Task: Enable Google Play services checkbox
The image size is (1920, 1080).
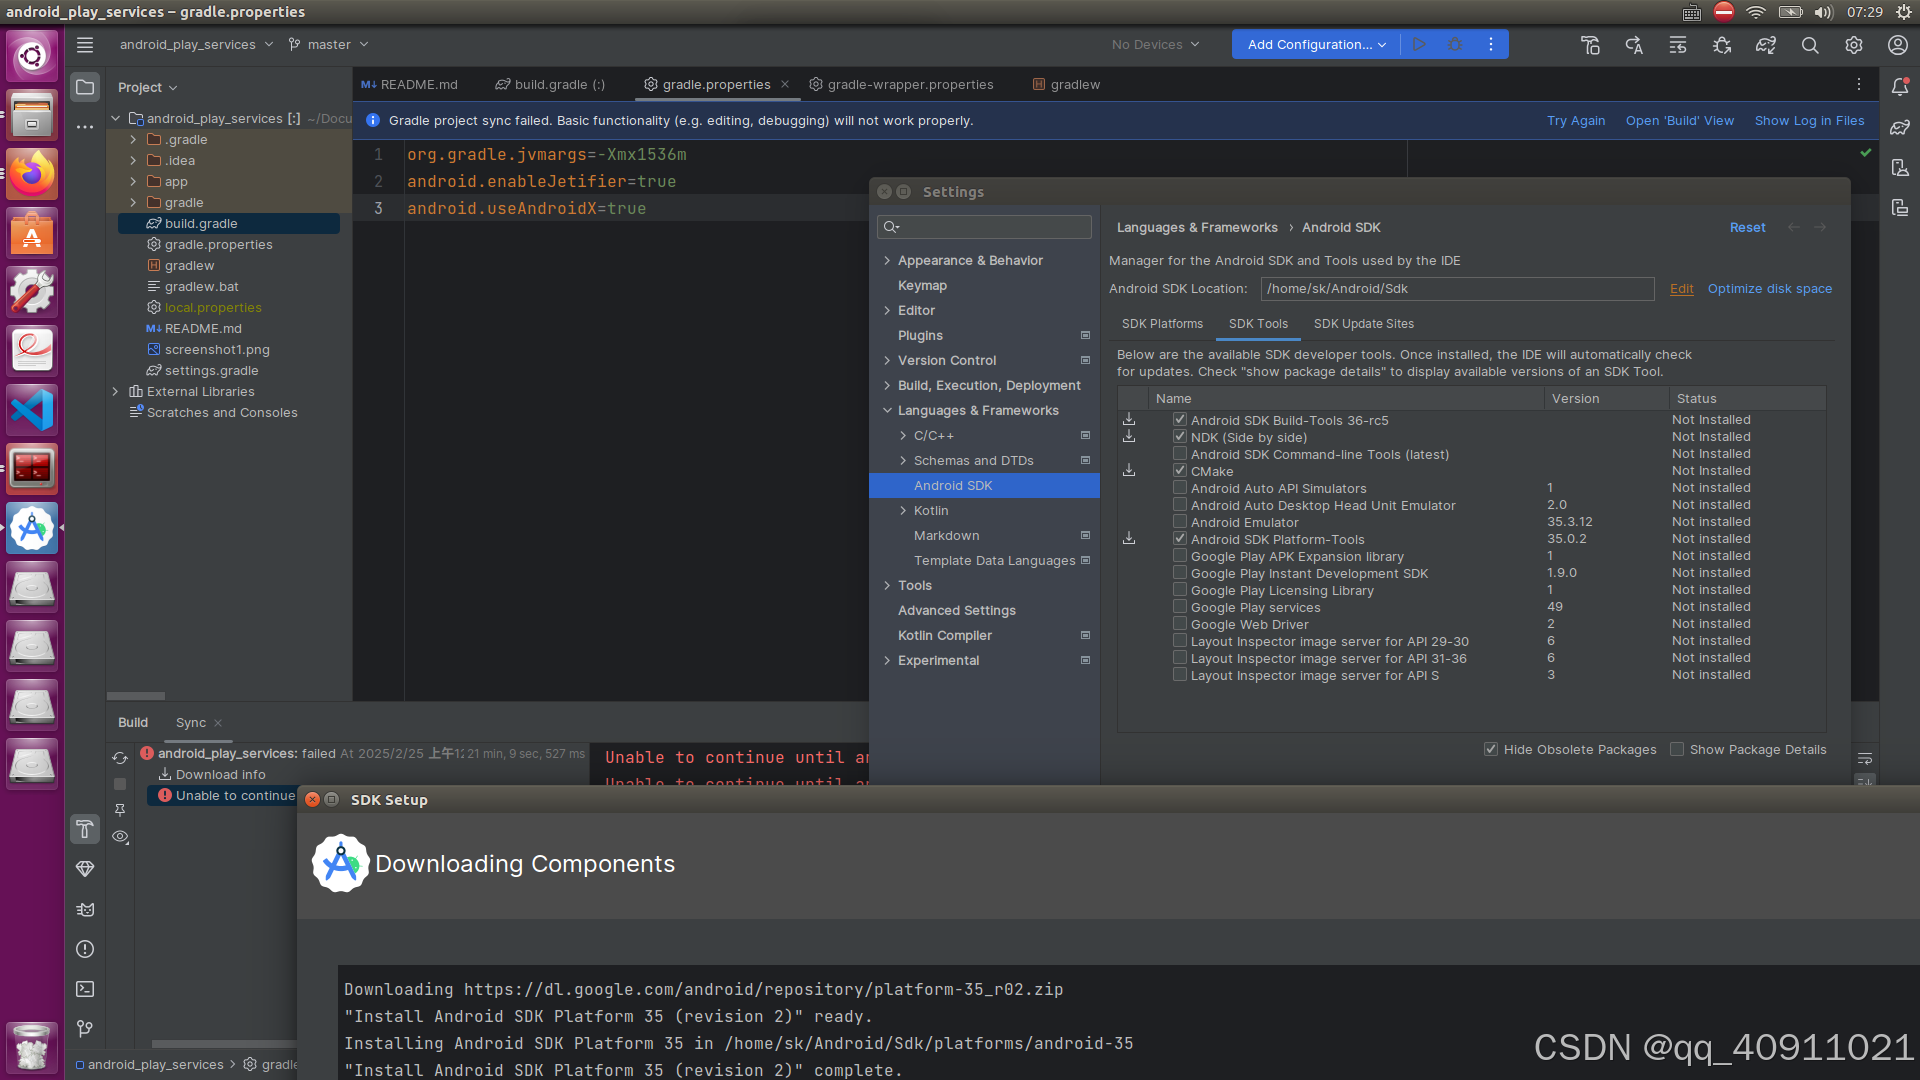Action: (1180, 607)
